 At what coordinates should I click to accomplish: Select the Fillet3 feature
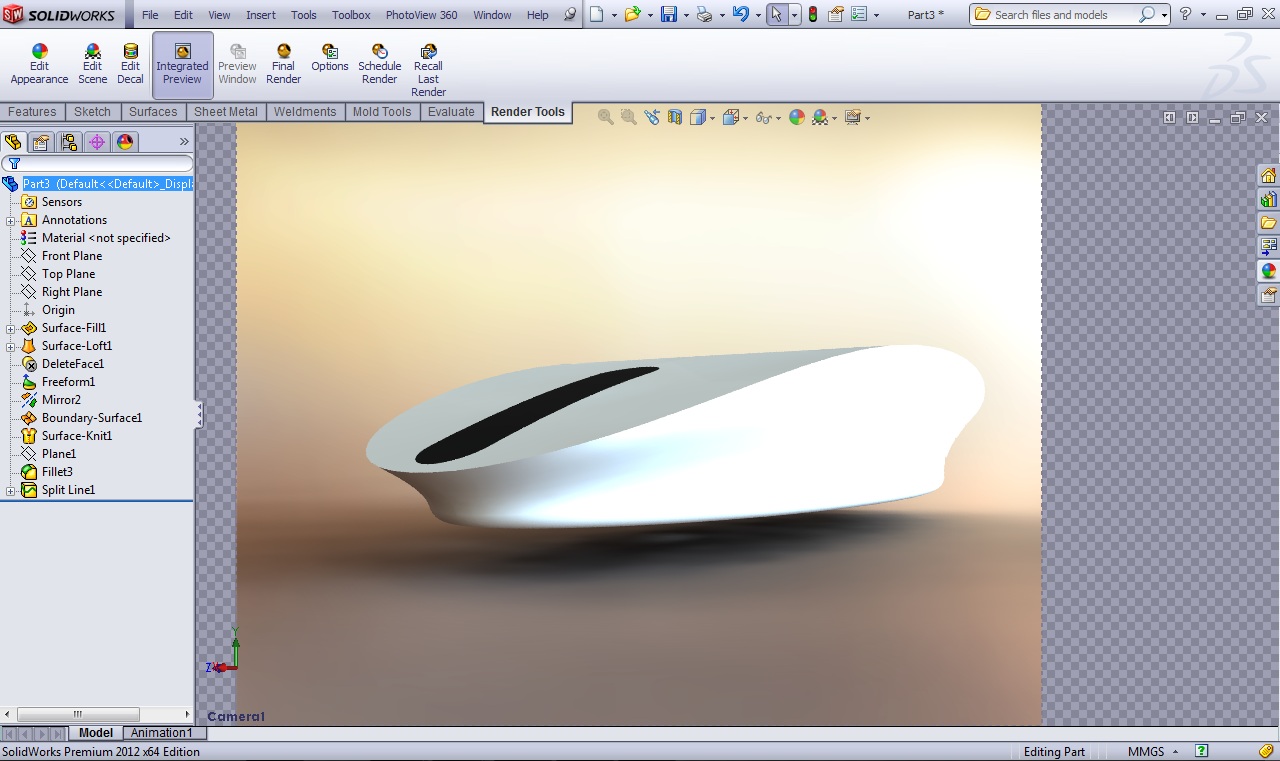tap(58, 471)
